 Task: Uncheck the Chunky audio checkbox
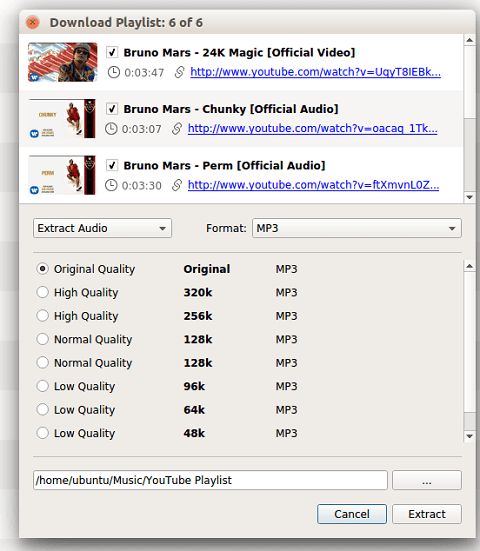tap(112, 109)
